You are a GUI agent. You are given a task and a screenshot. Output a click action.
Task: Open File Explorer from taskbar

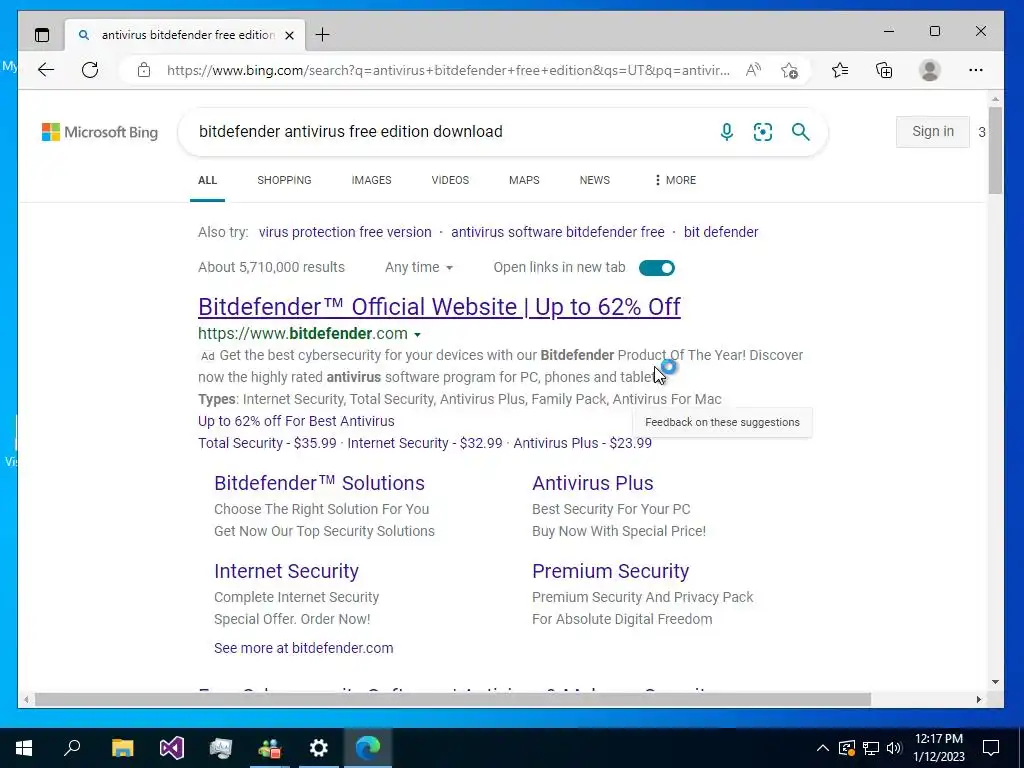coord(122,748)
